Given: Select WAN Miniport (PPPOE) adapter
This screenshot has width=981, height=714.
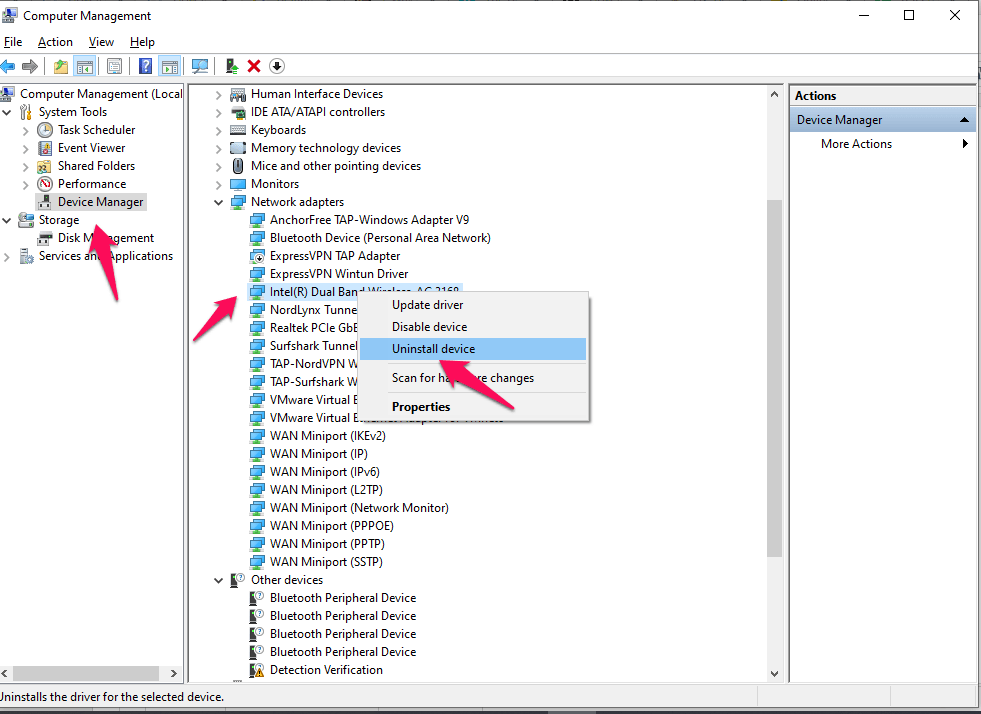Looking at the screenshot, I should (x=332, y=526).
